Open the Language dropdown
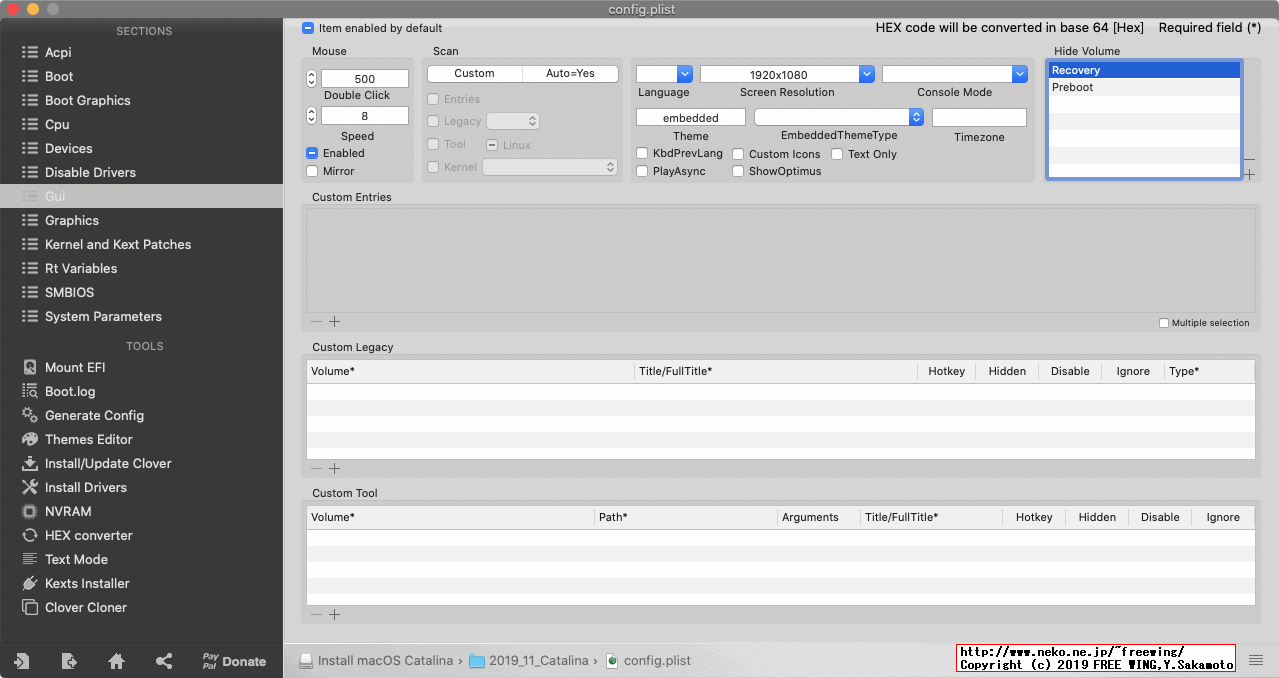This screenshot has width=1279, height=678. click(x=684, y=73)
